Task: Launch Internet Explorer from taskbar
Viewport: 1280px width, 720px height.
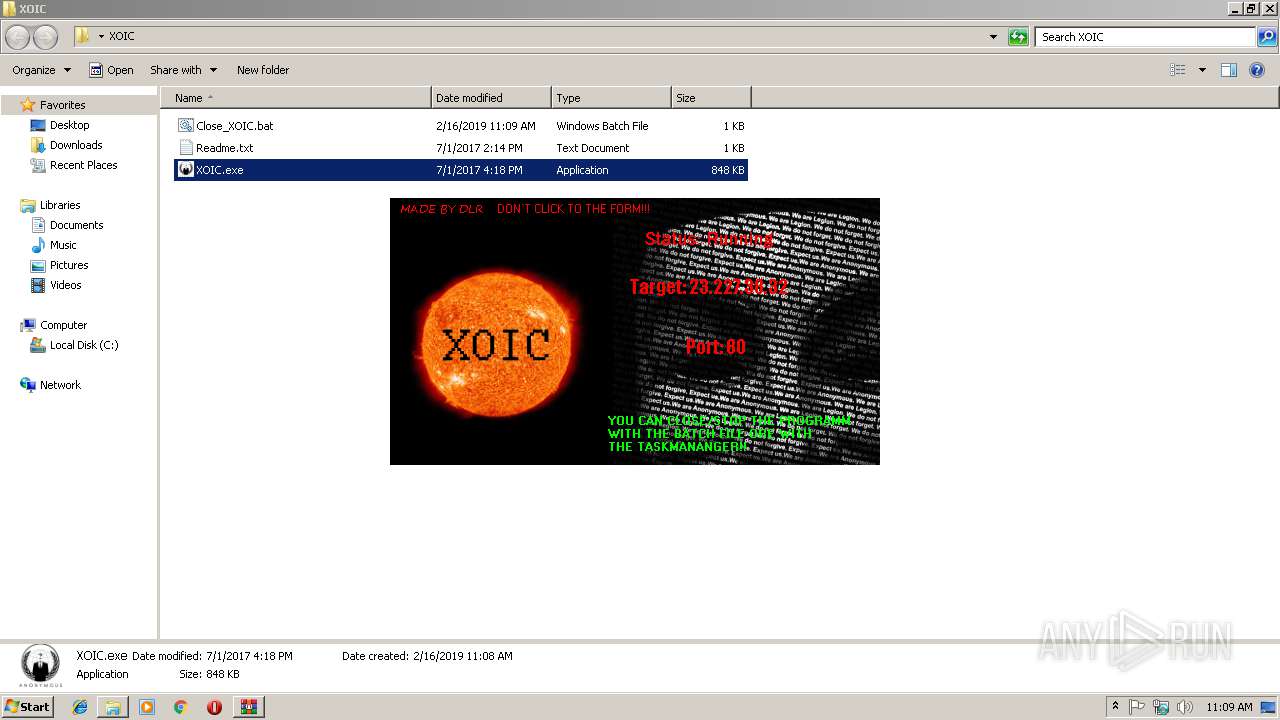Action: coord(80,707)
